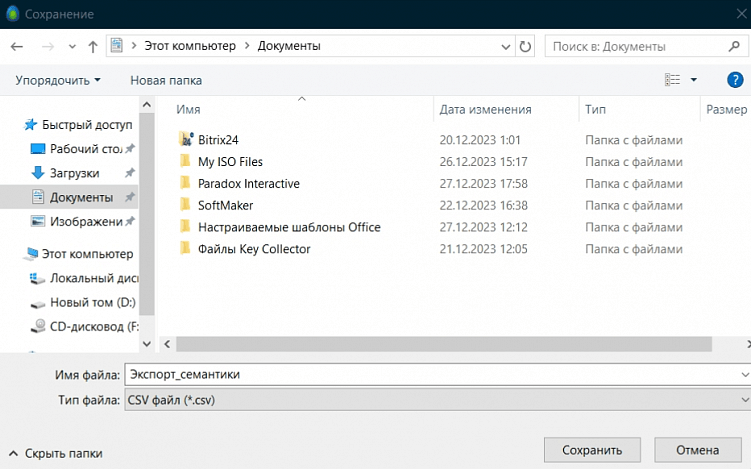
Task: Select the 'Paradox Interactive' folder name
Action: pyautogui.click(x=249, y=183)
